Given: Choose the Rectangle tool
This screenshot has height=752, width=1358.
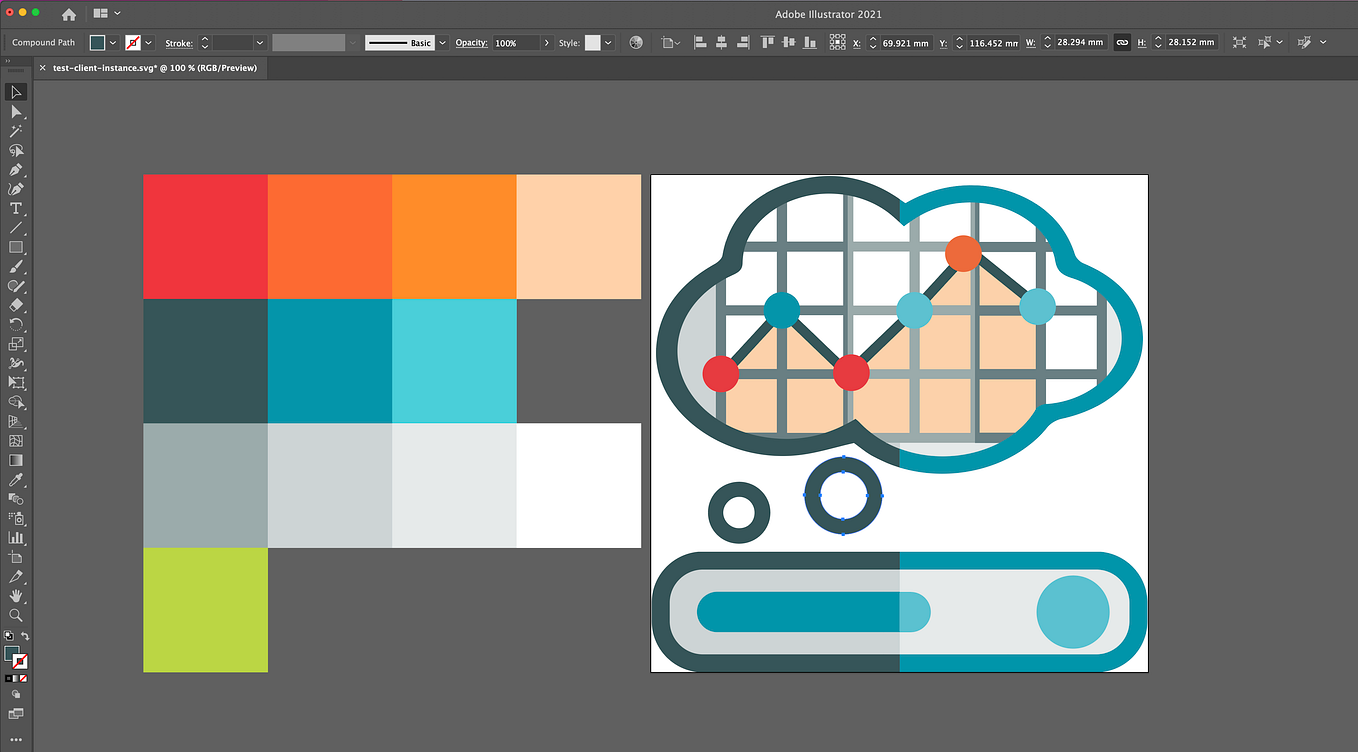Looking at the screenshot, I should (x=16, y=247).
